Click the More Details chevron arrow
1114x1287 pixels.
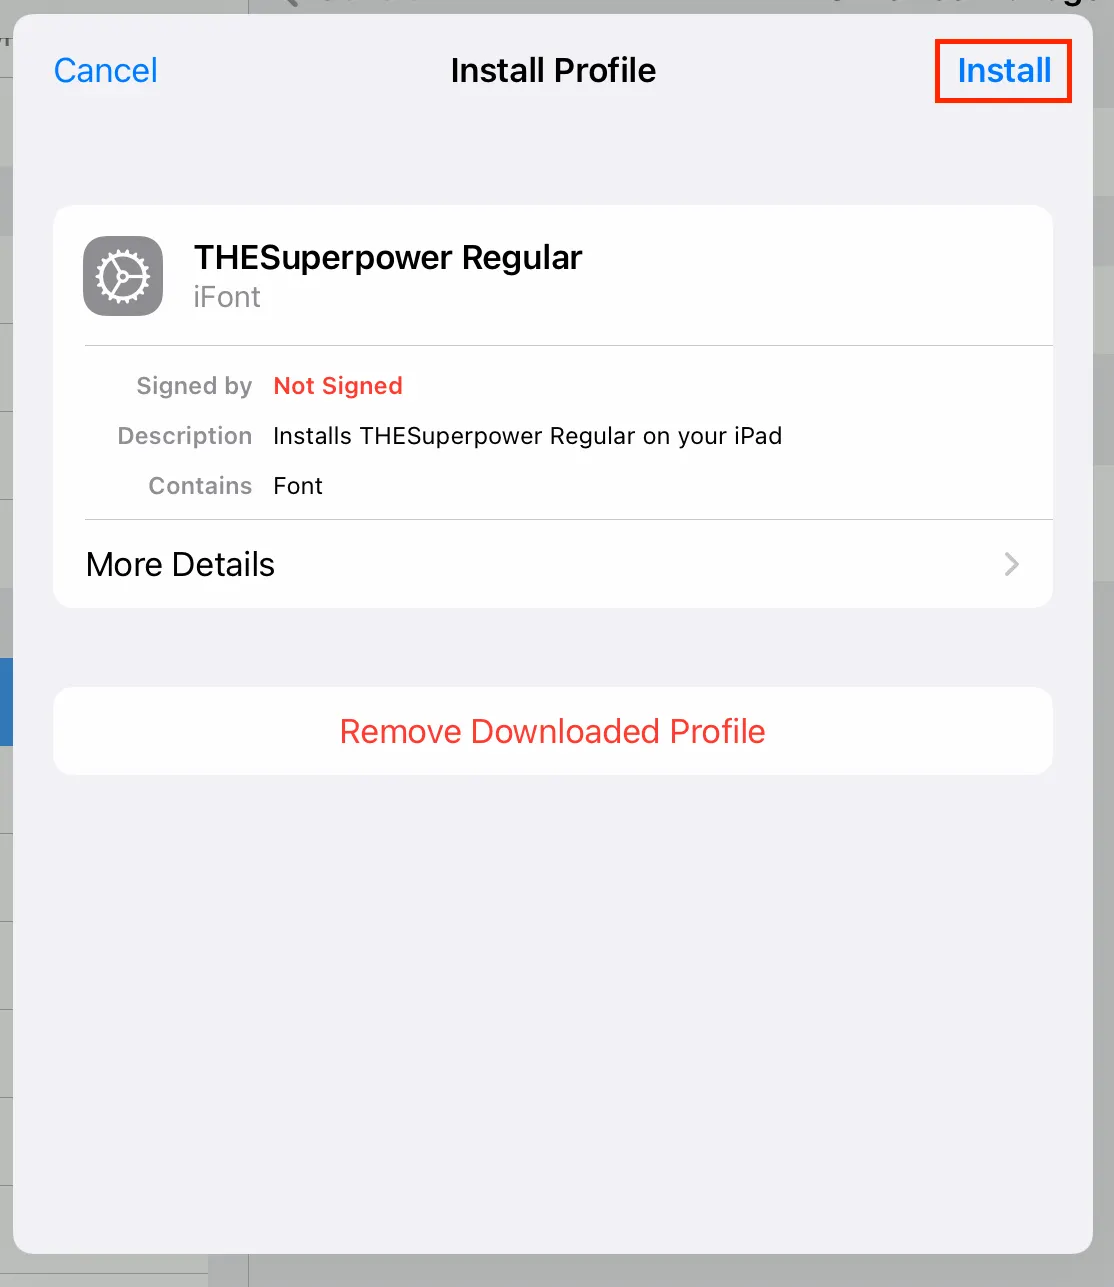point(1012,564)
